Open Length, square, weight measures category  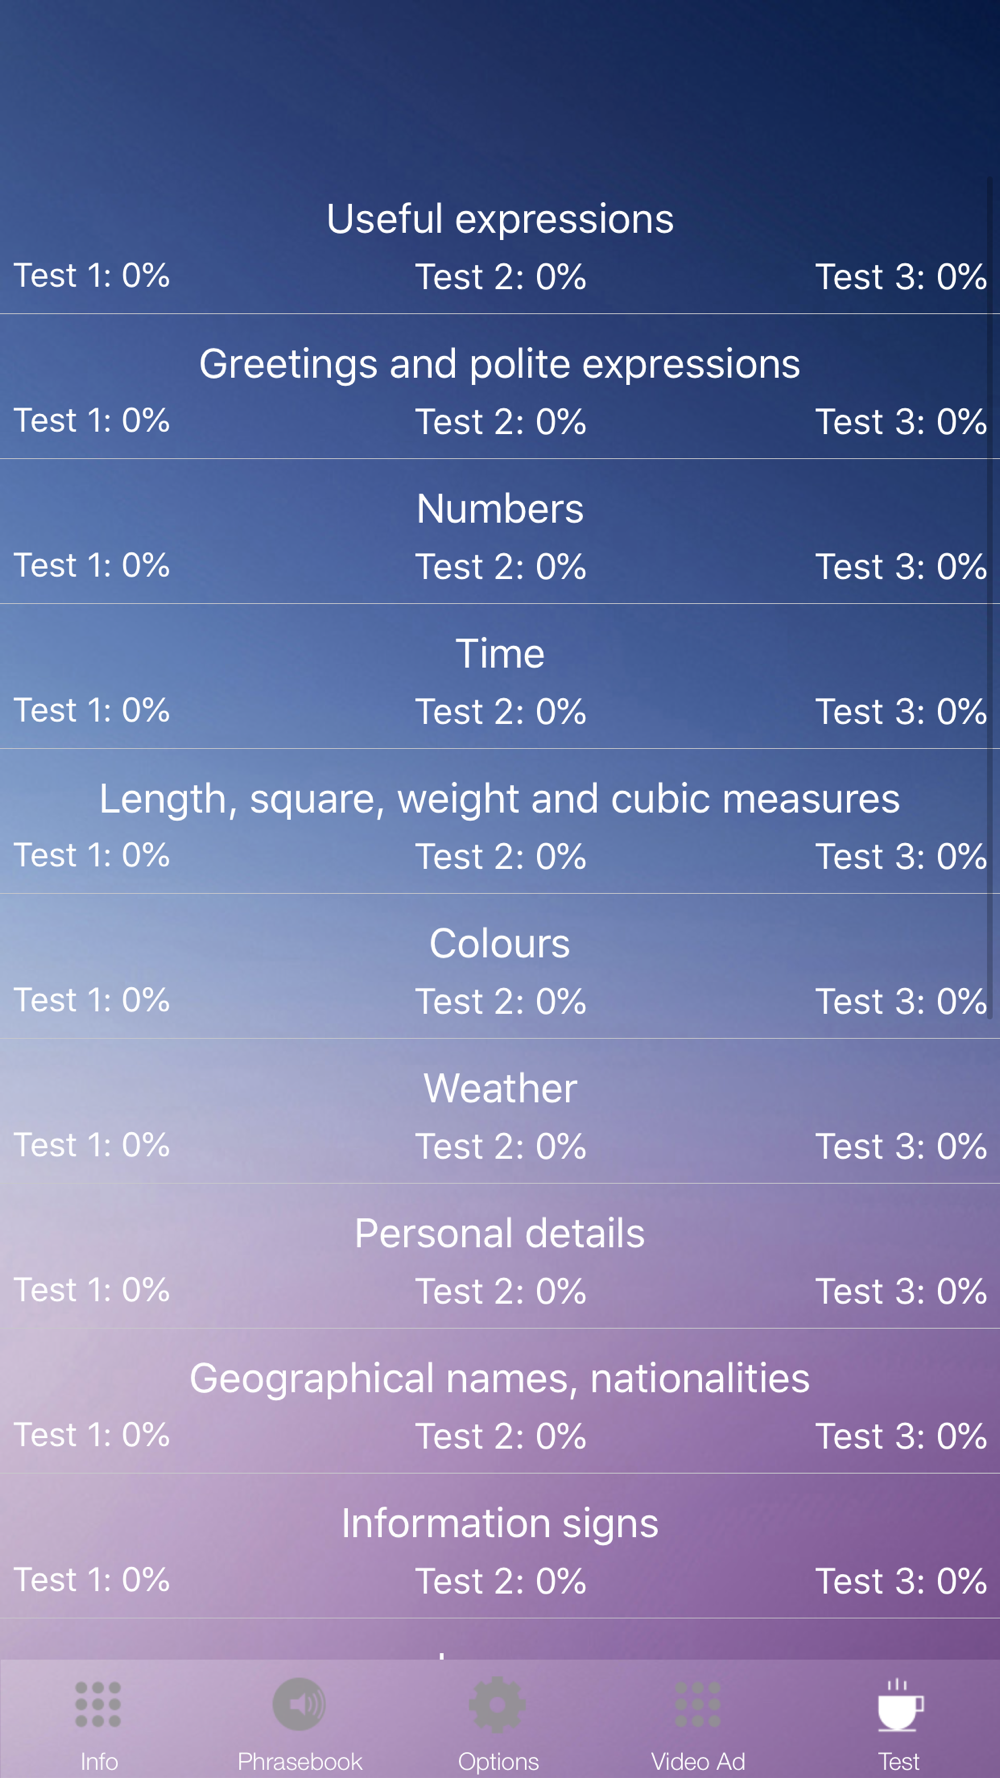click(500, 799)
